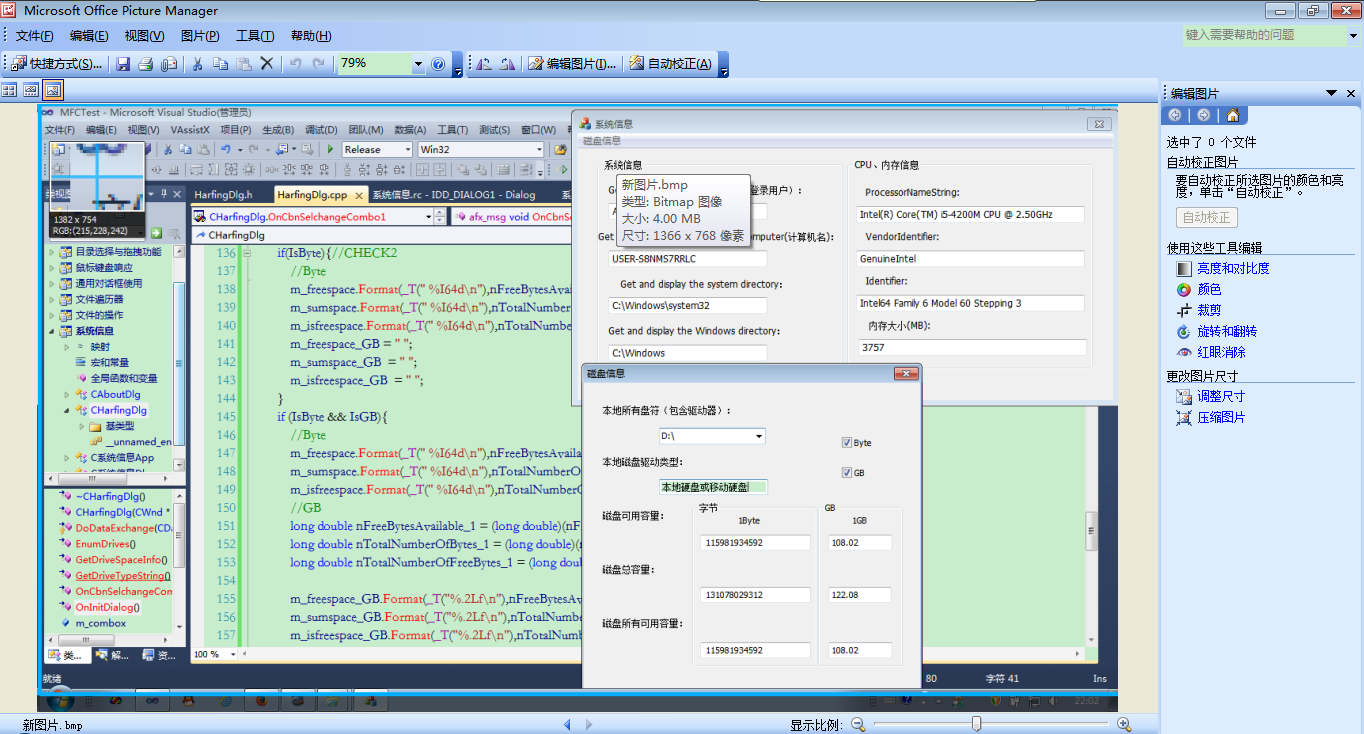Open 红眼消除 red-eye removal
The image size is (1364, 734).
(1211, 352)
